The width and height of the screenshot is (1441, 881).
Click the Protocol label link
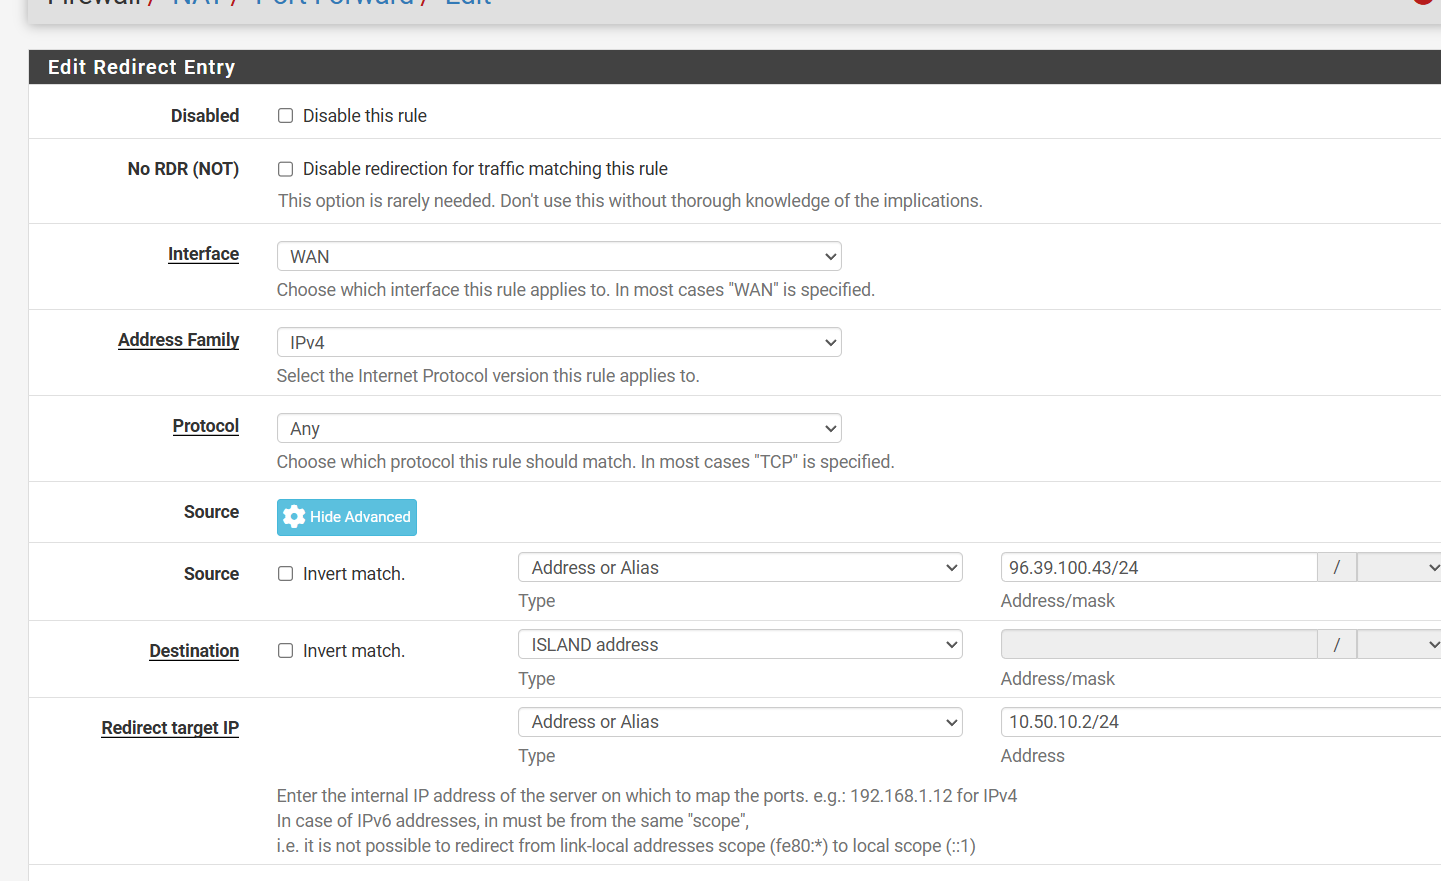pyautogui.click(x=205, y=426)
